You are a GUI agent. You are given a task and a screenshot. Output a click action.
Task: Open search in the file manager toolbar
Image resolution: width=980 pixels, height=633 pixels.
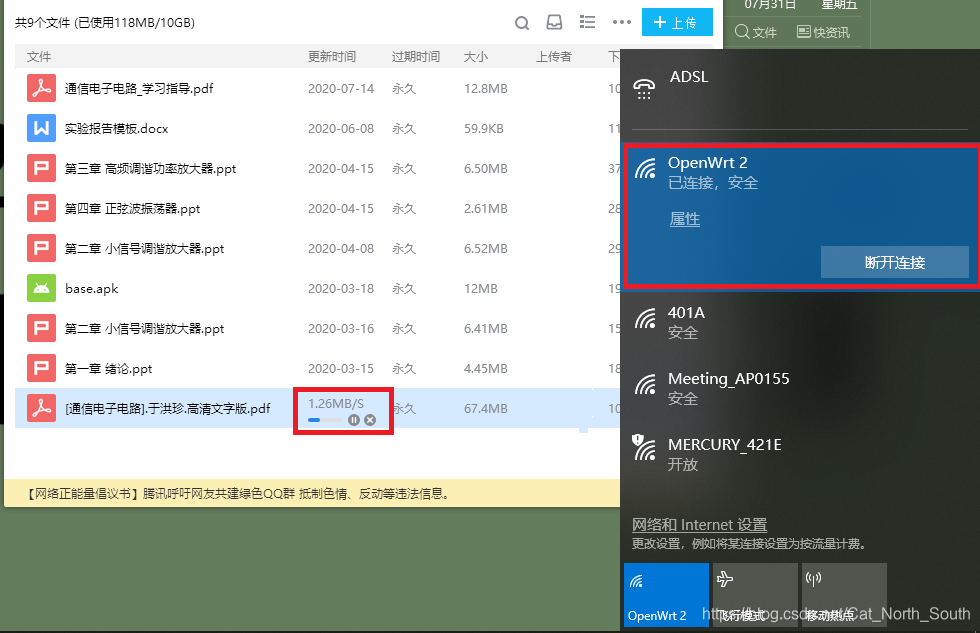pyautogui.click(x=521, y=22)
